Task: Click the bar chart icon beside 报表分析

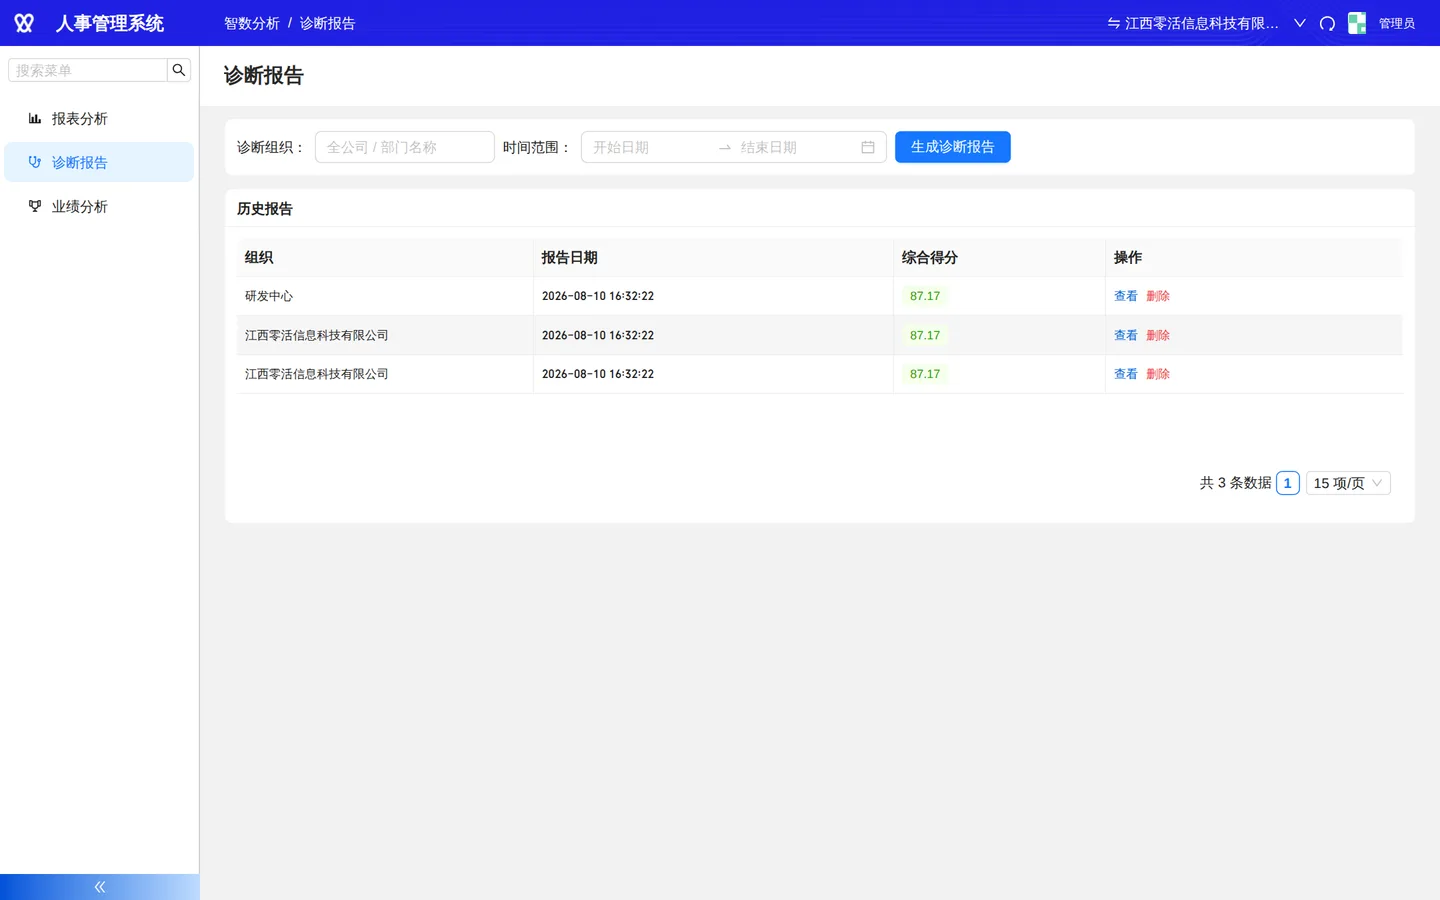Action: click(35, 118)
